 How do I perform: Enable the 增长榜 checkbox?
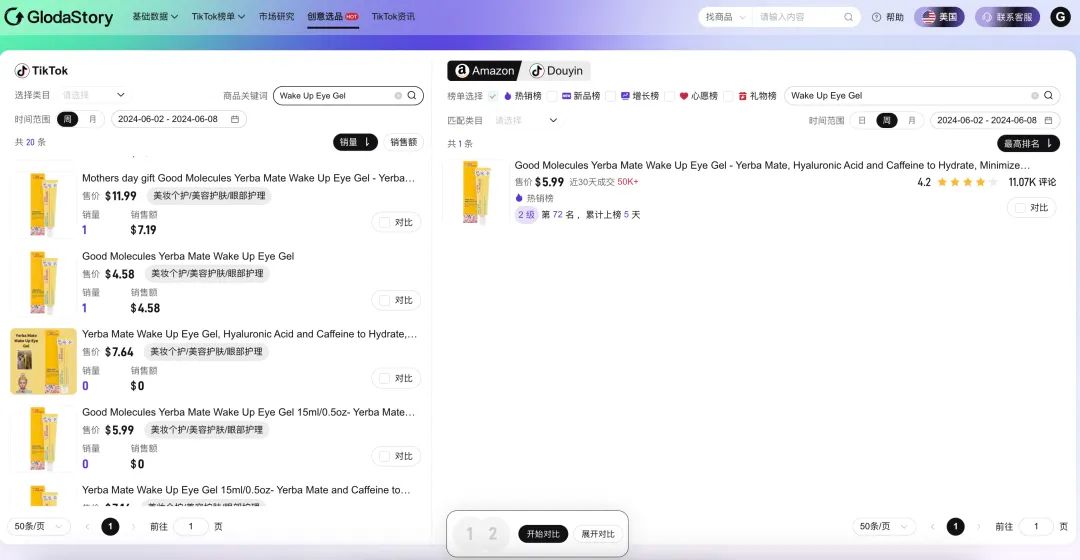tap(610, 96)
